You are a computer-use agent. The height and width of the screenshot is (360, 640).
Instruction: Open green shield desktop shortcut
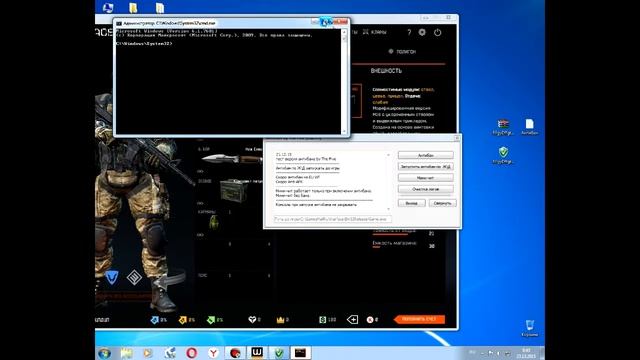tap(503, 155)
